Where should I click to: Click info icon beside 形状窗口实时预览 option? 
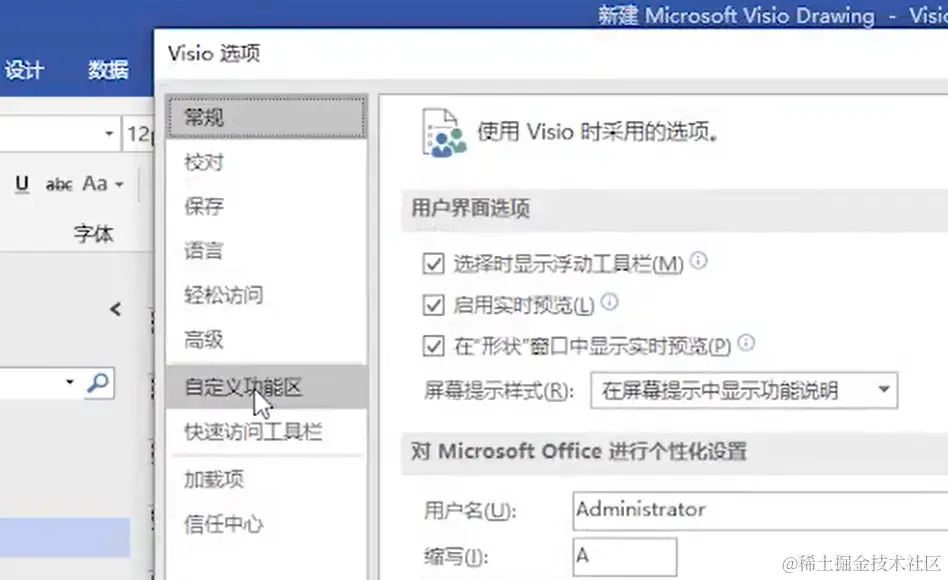pos(745,344)
